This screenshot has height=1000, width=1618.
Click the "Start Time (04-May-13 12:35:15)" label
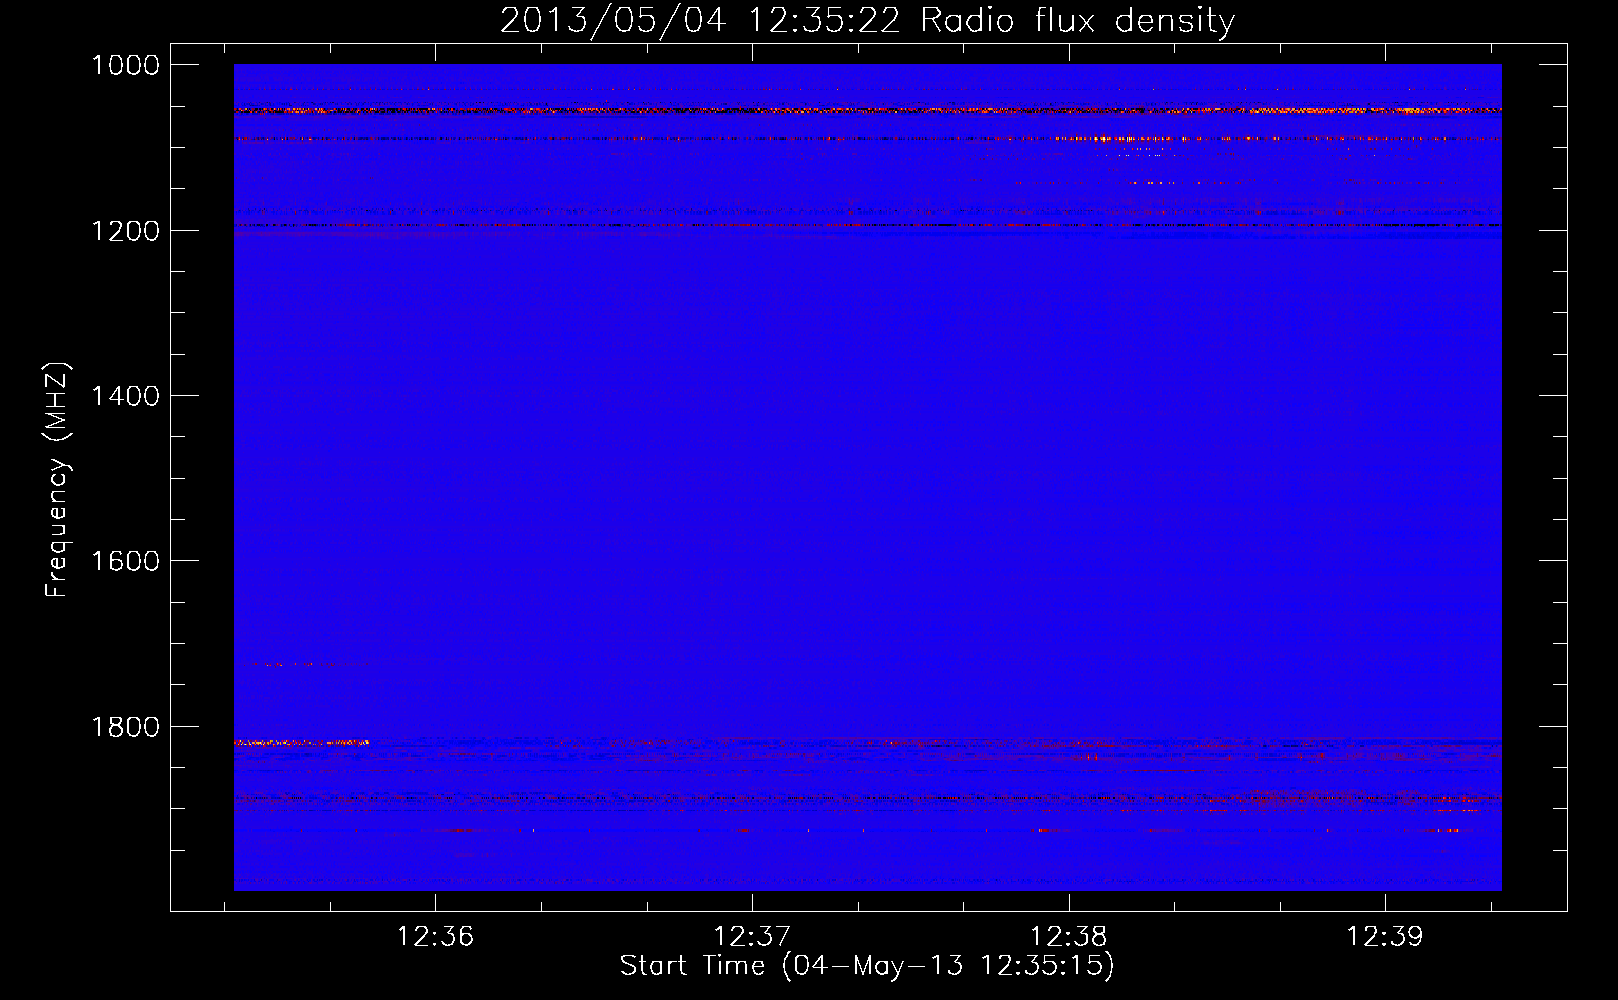pyautogui.click(x=867, y=966)
